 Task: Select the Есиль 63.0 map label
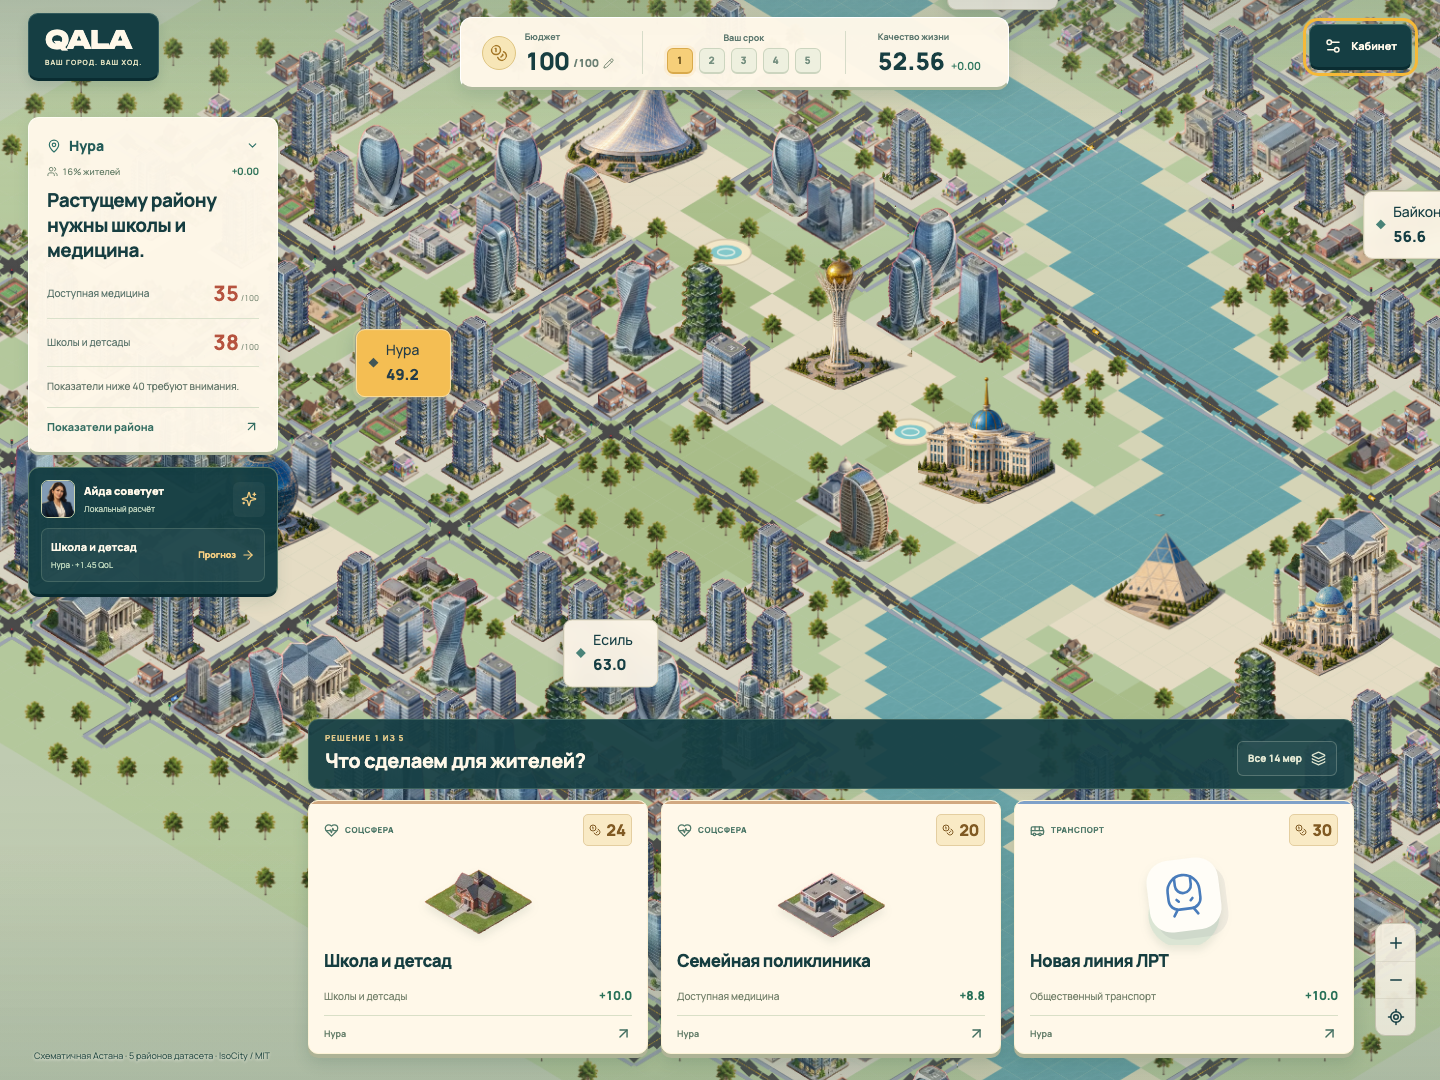610,653
